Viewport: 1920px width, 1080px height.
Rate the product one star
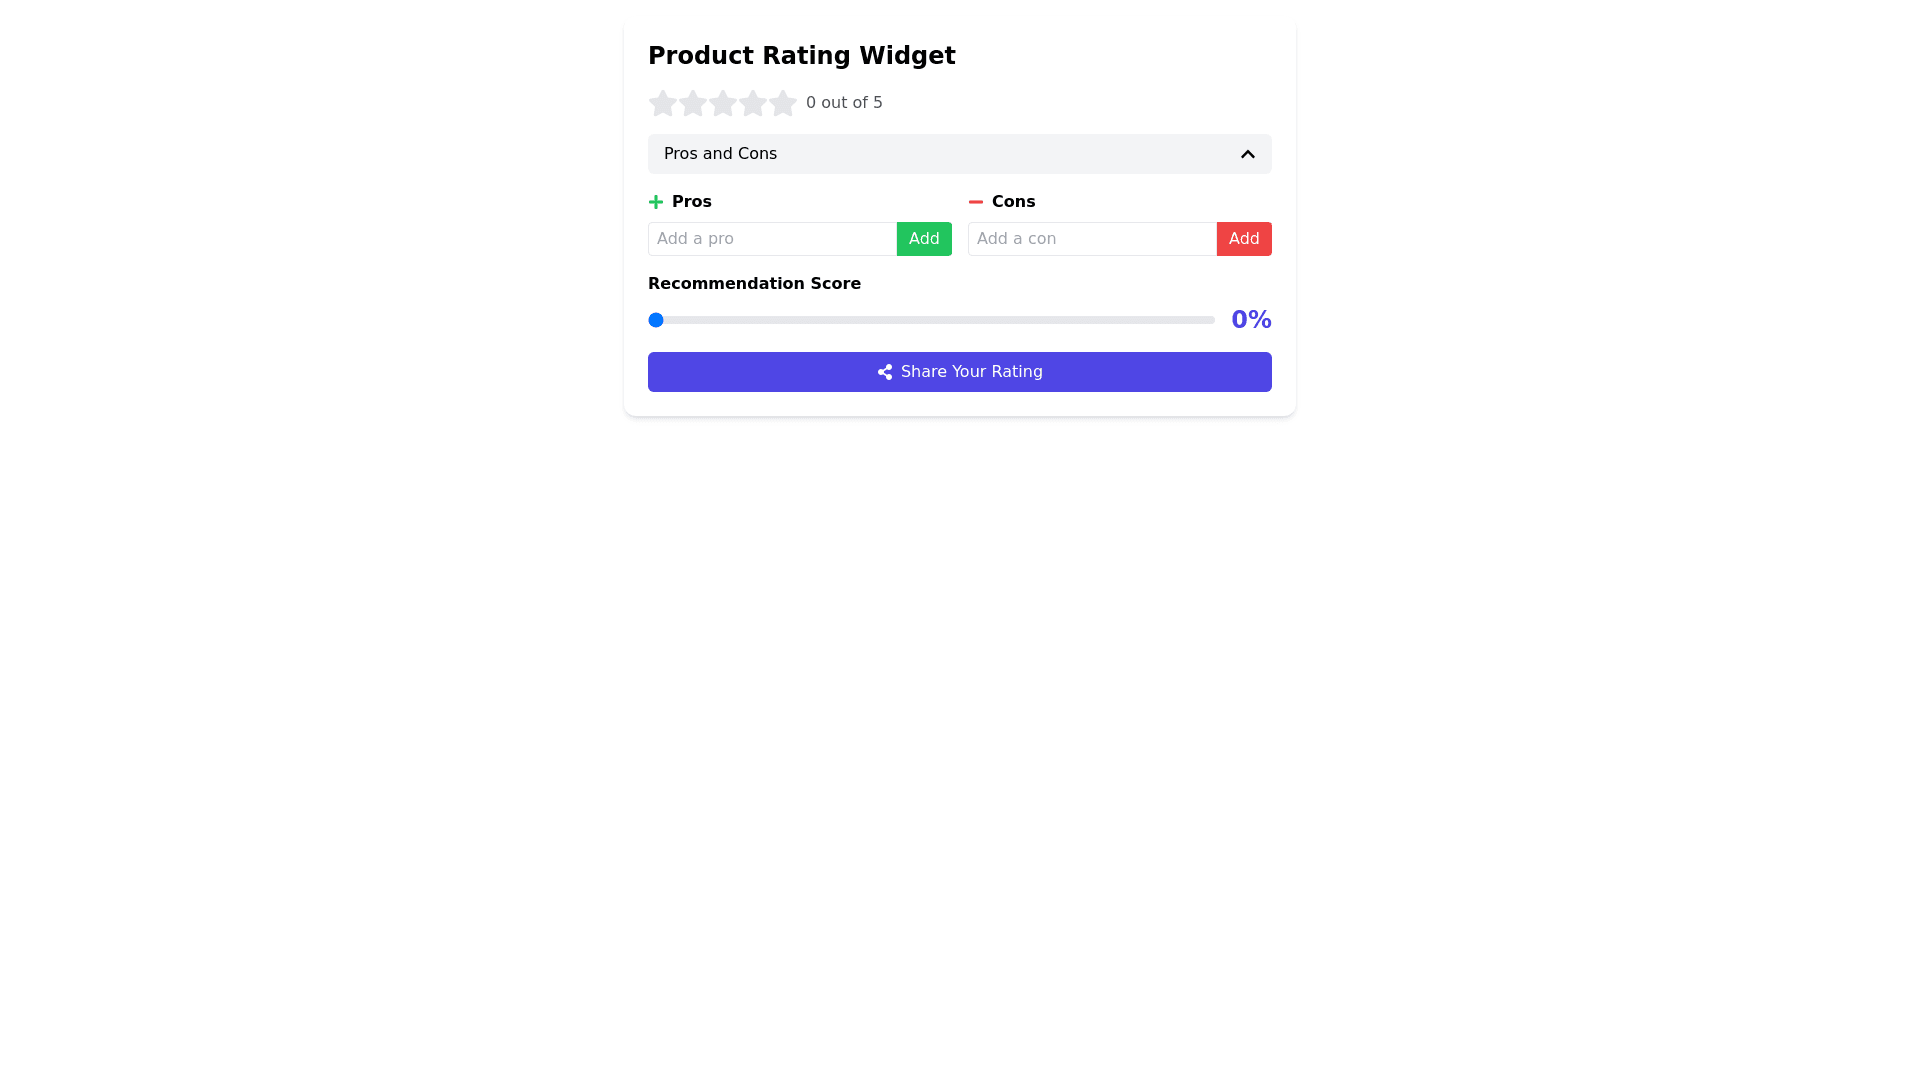coord(662,103)
